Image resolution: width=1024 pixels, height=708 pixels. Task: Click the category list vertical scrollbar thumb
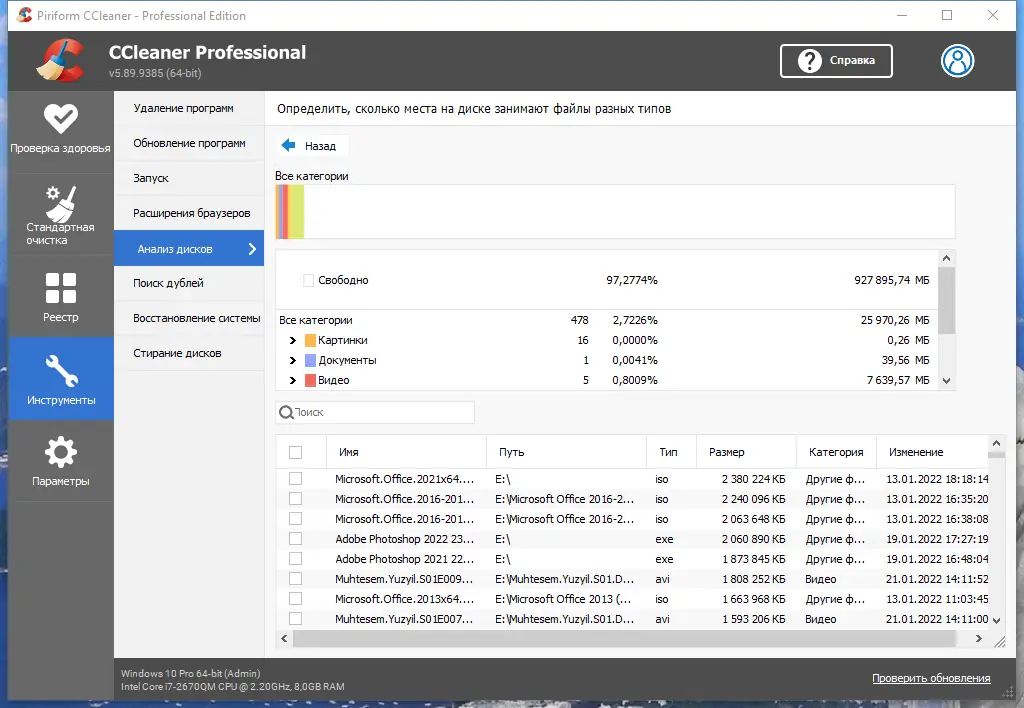(946, 300)
